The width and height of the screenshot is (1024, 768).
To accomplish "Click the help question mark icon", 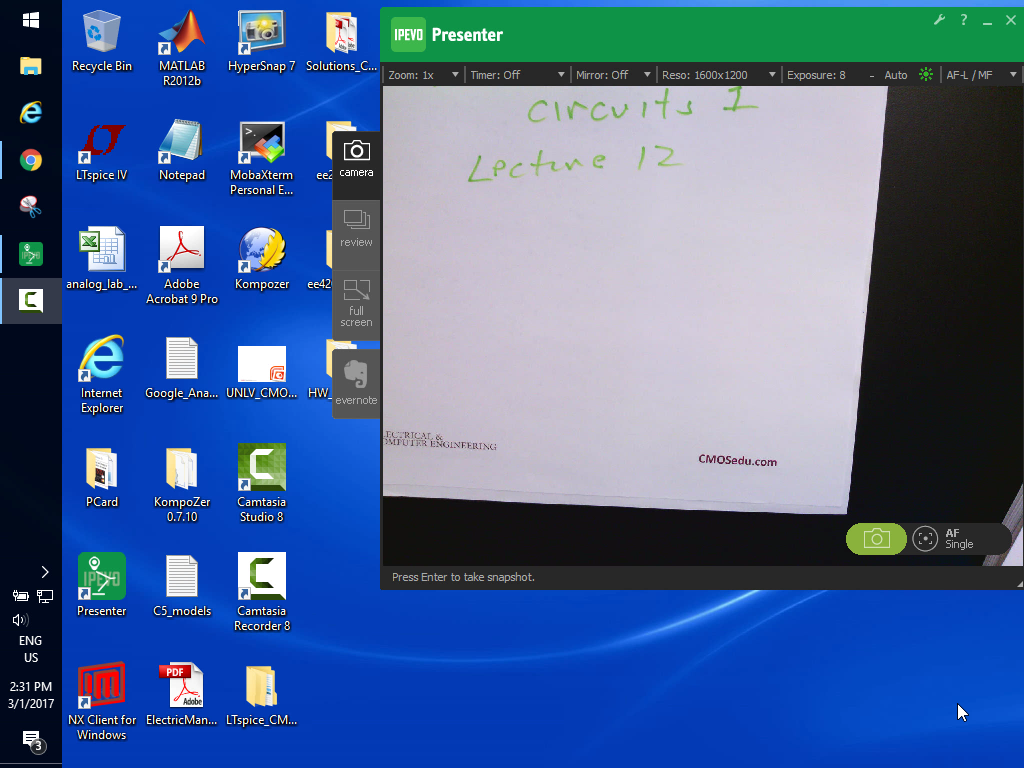I will tap(964, 20).
